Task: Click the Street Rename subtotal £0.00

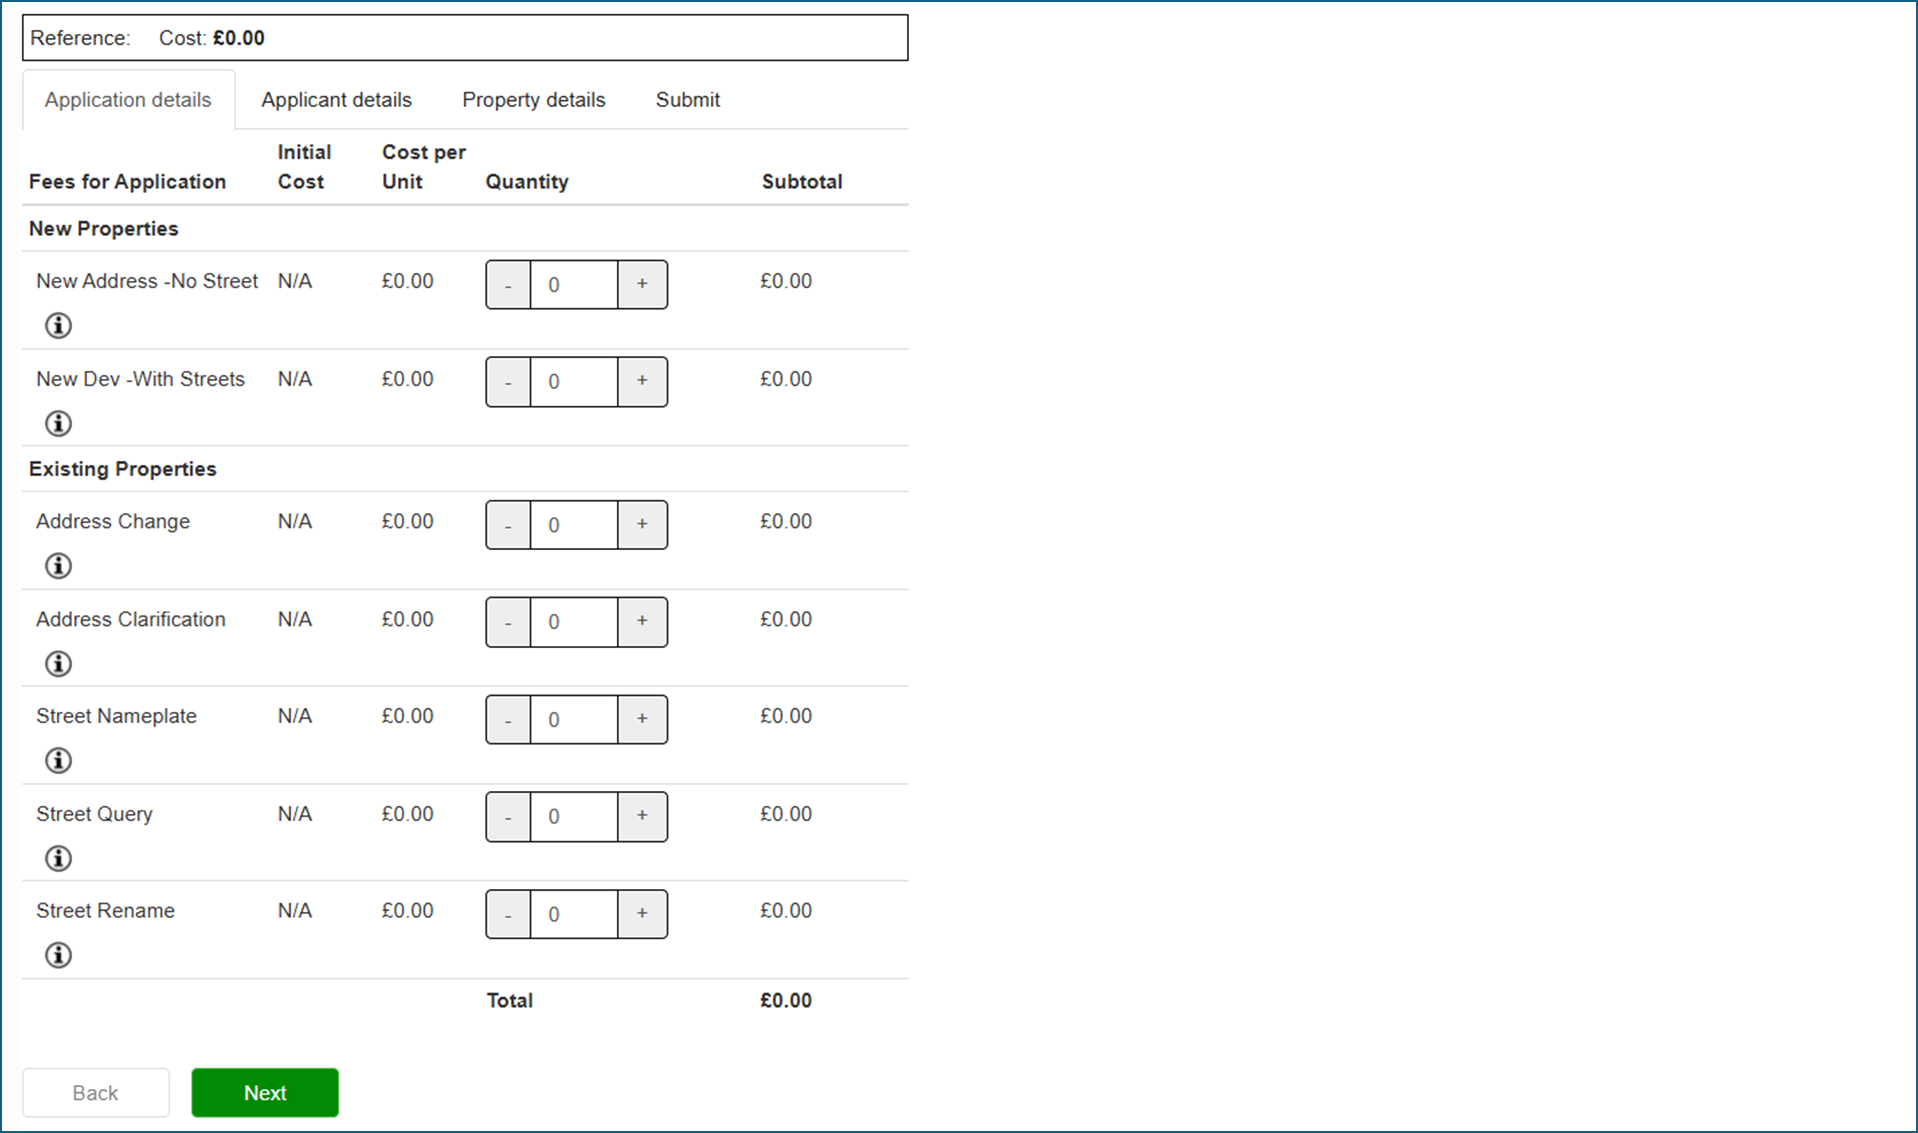Action: [x=786, y=911]
